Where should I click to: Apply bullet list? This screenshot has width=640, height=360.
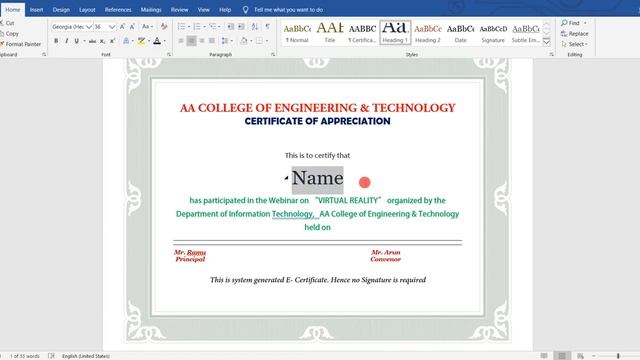point(181,27)
